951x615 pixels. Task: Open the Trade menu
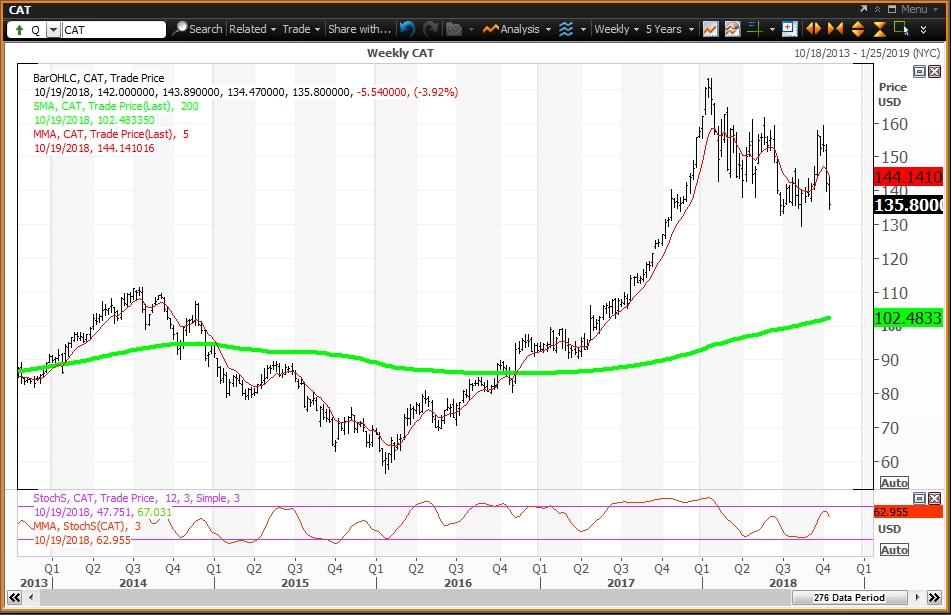coord(301,29)
